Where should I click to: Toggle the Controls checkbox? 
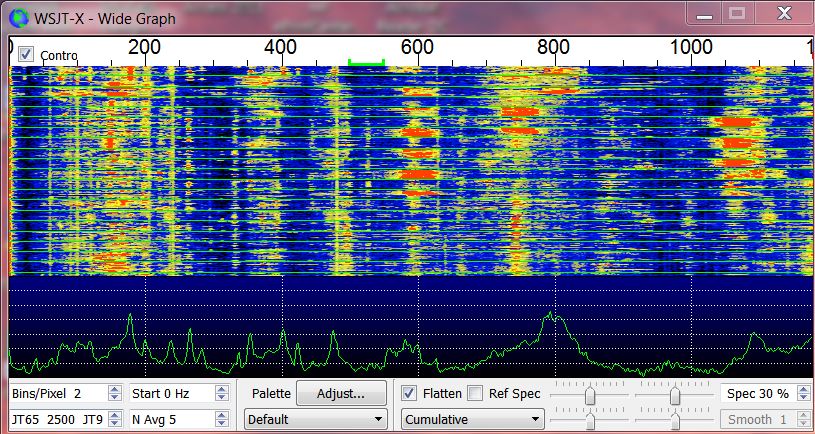[26, 54]
